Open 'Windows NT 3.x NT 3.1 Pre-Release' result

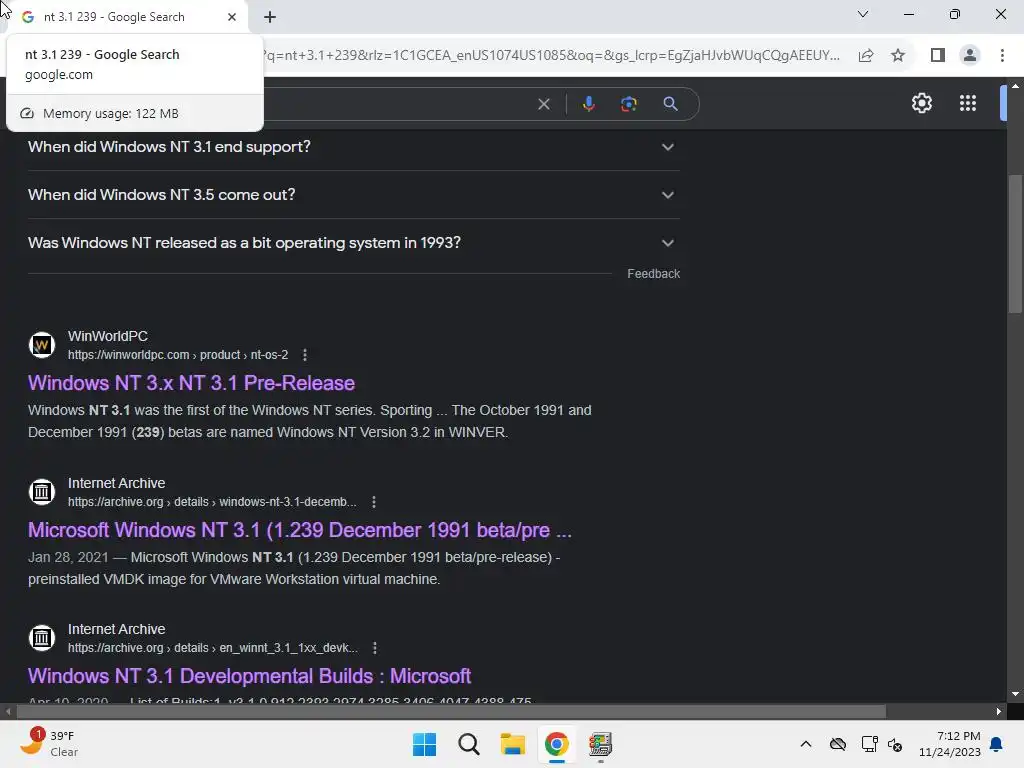coord(191,383)
